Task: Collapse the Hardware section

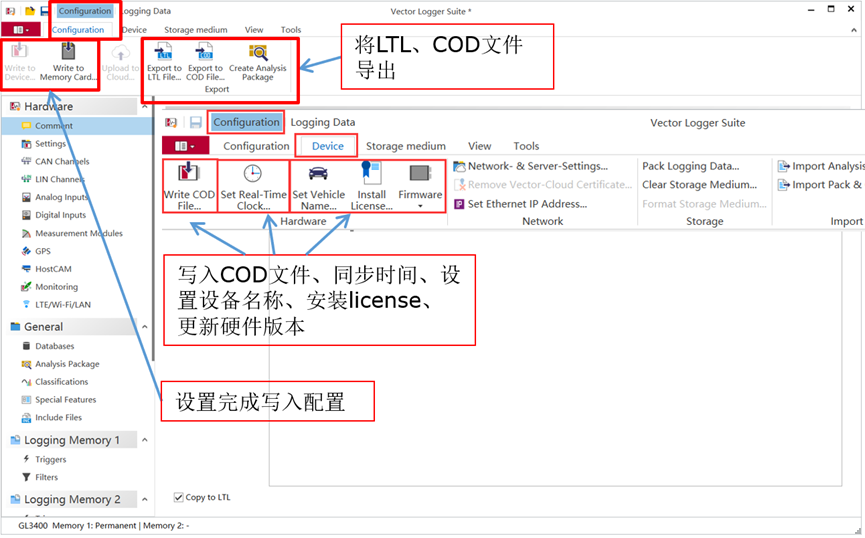Action: [x=145, y=106]
